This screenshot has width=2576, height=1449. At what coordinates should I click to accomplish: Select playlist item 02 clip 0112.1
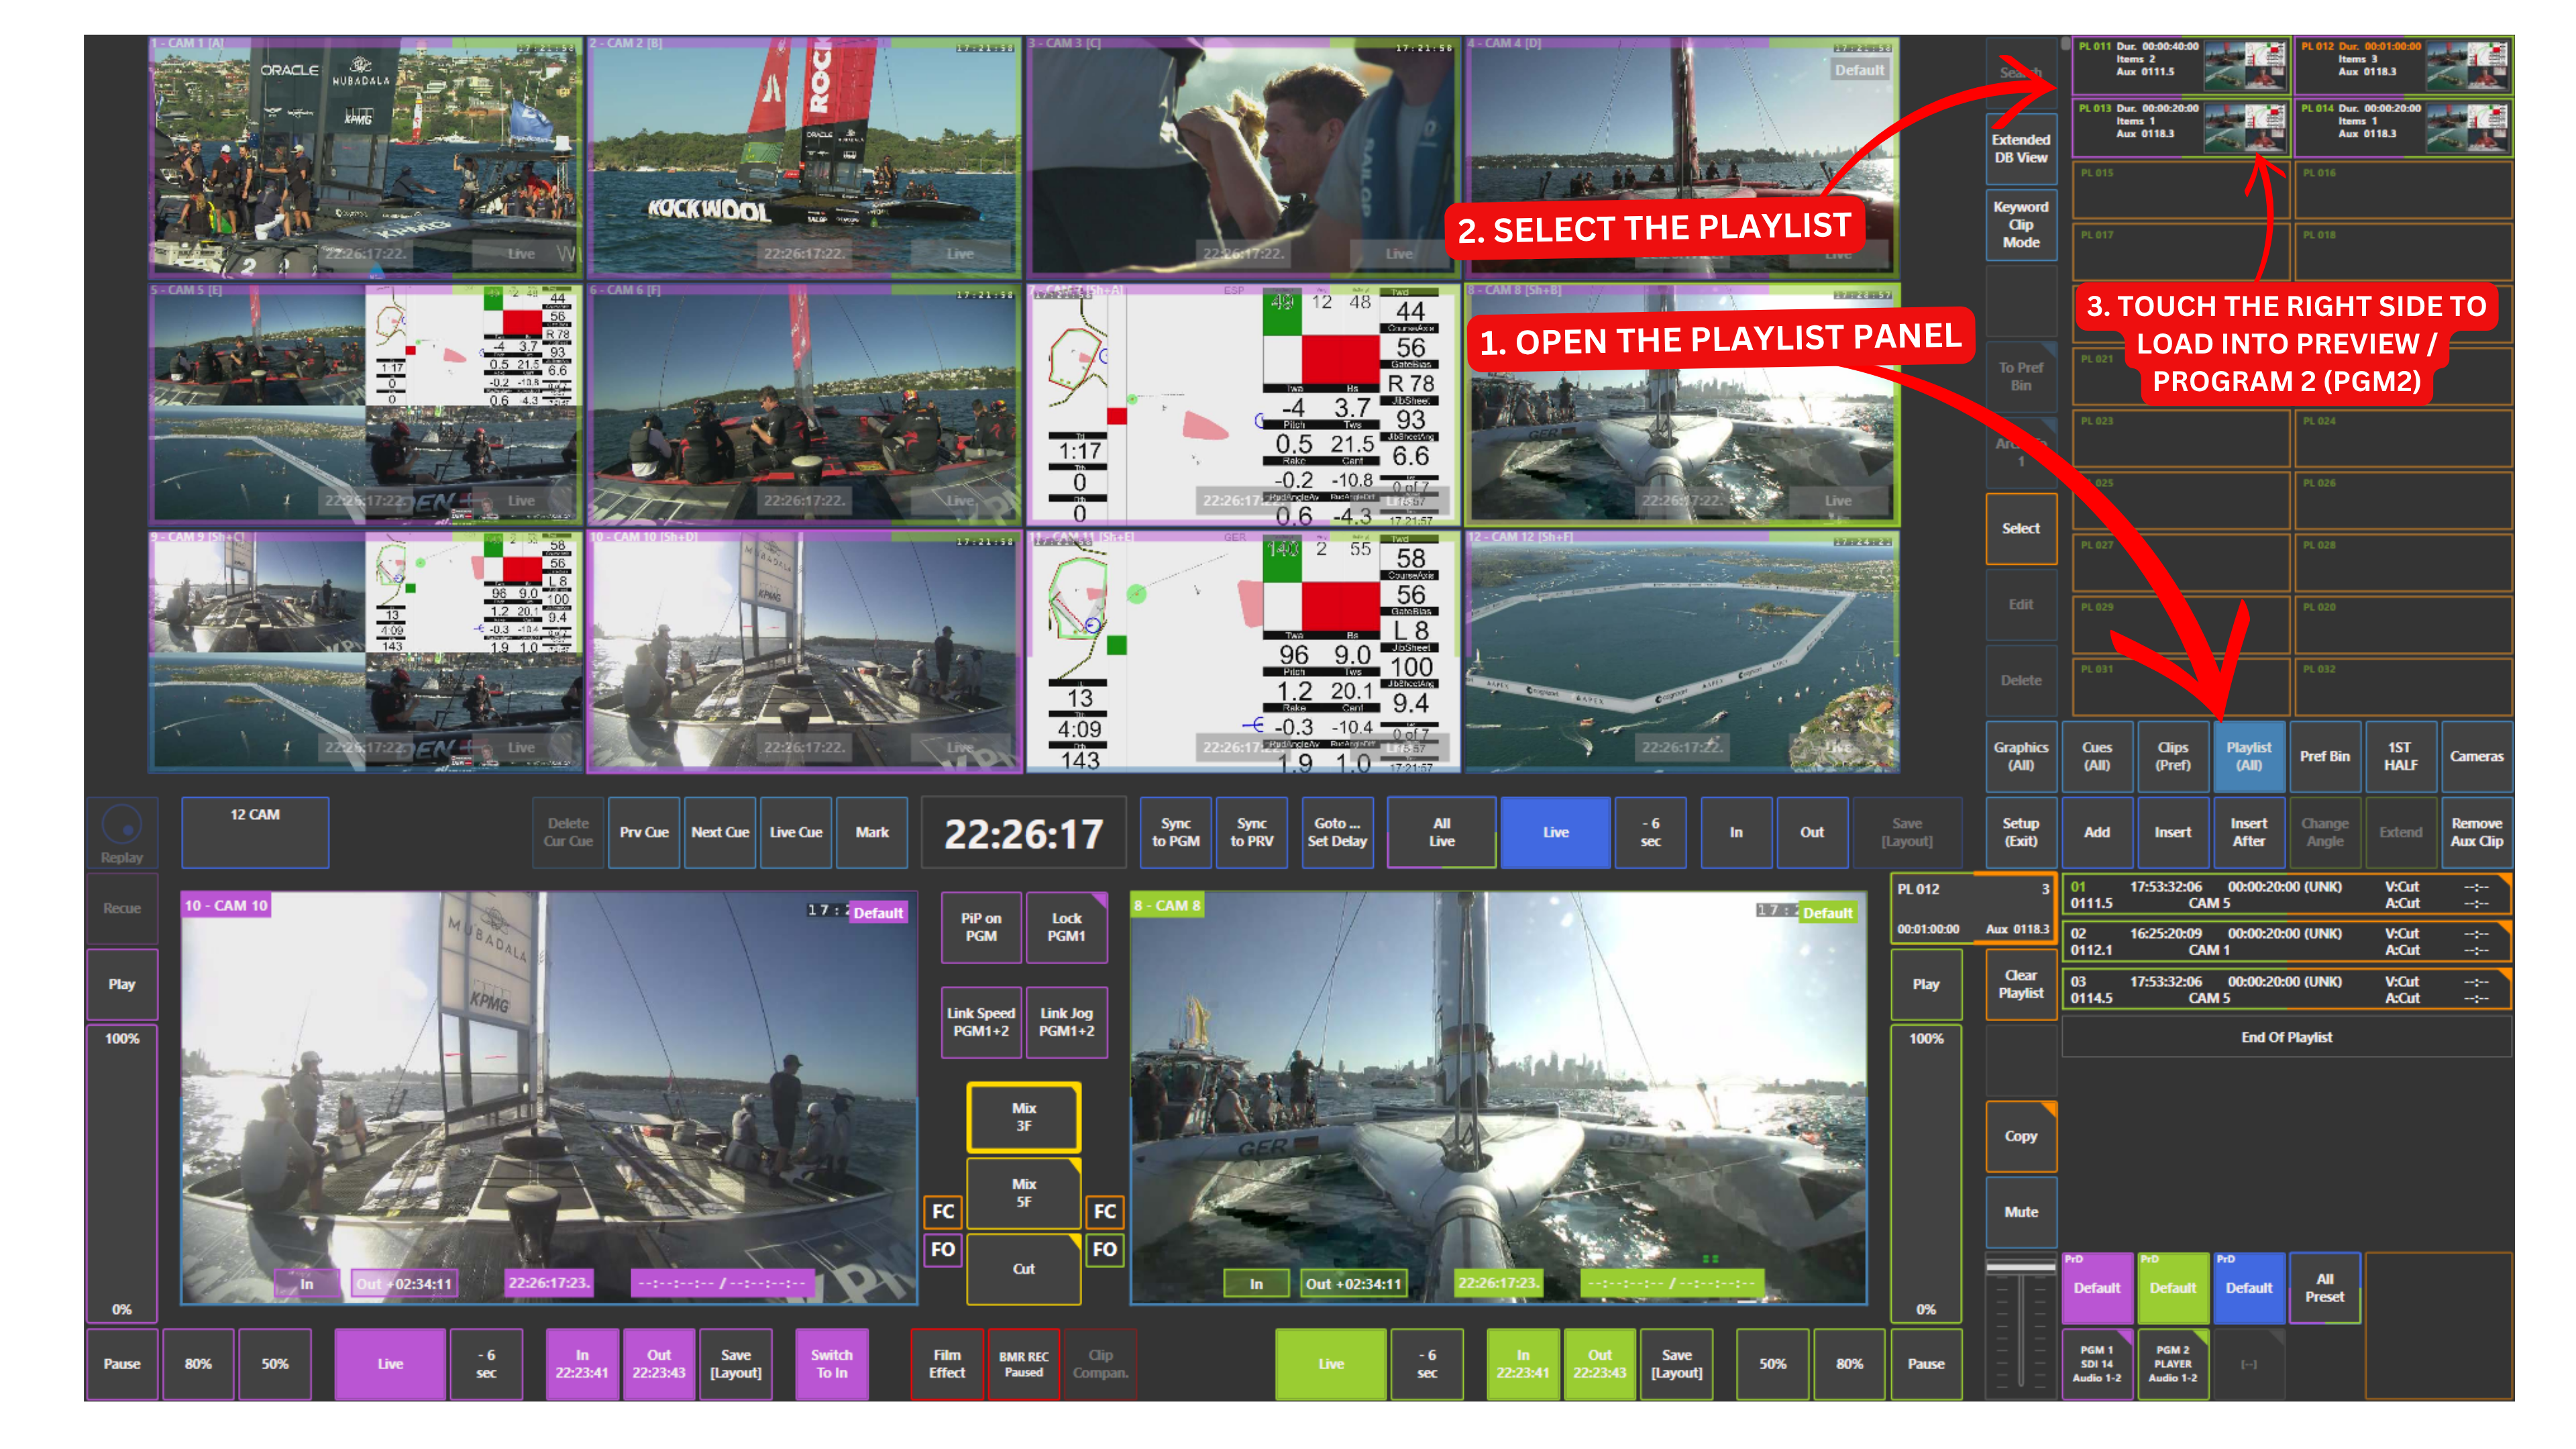click(x=2287, y=942)
